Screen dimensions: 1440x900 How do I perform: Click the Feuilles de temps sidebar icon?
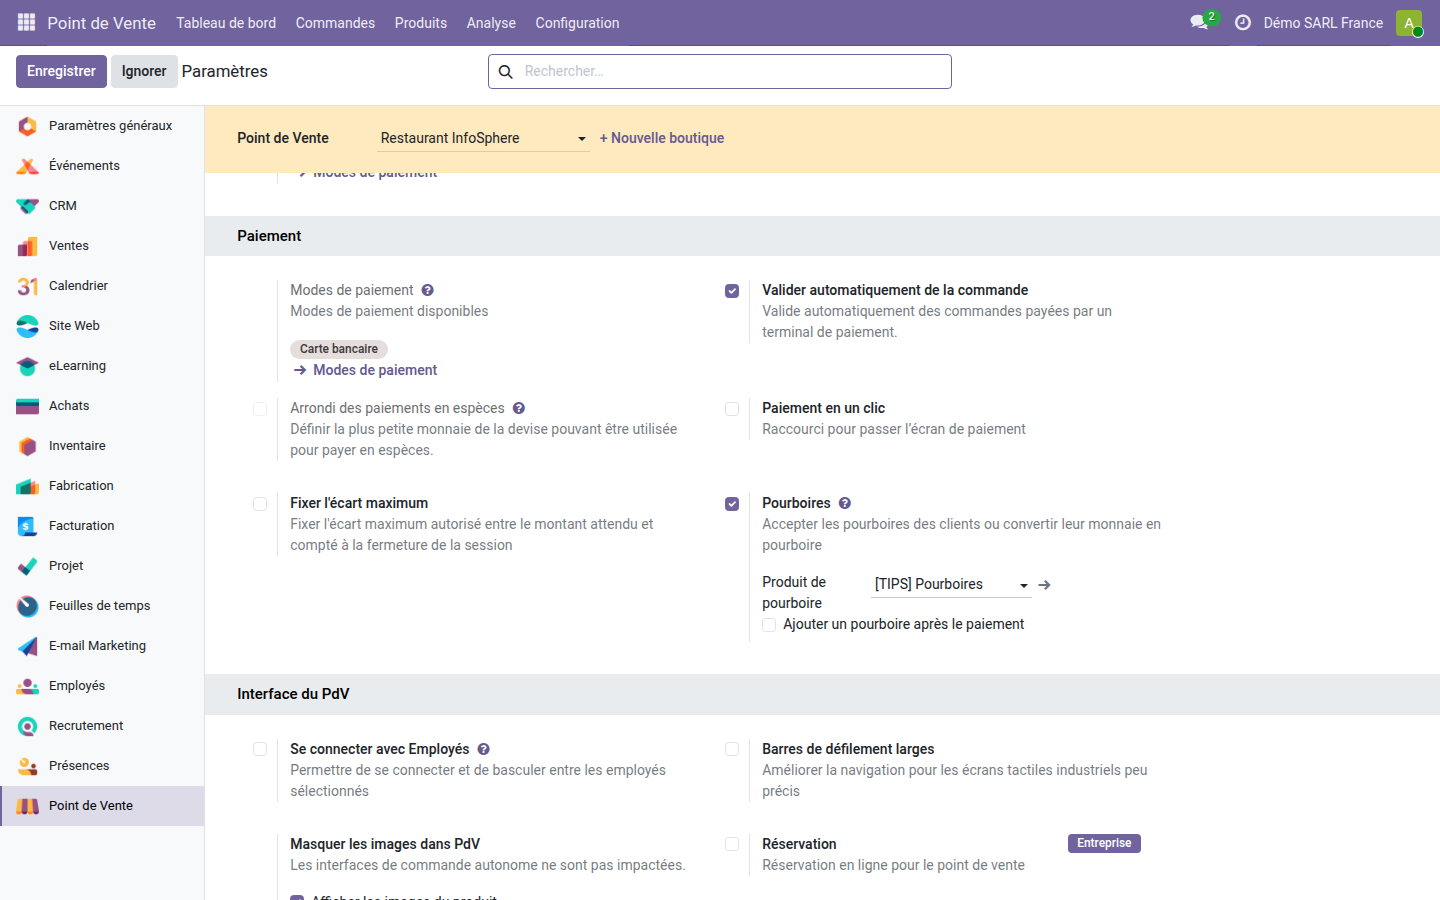click(28, 606)
